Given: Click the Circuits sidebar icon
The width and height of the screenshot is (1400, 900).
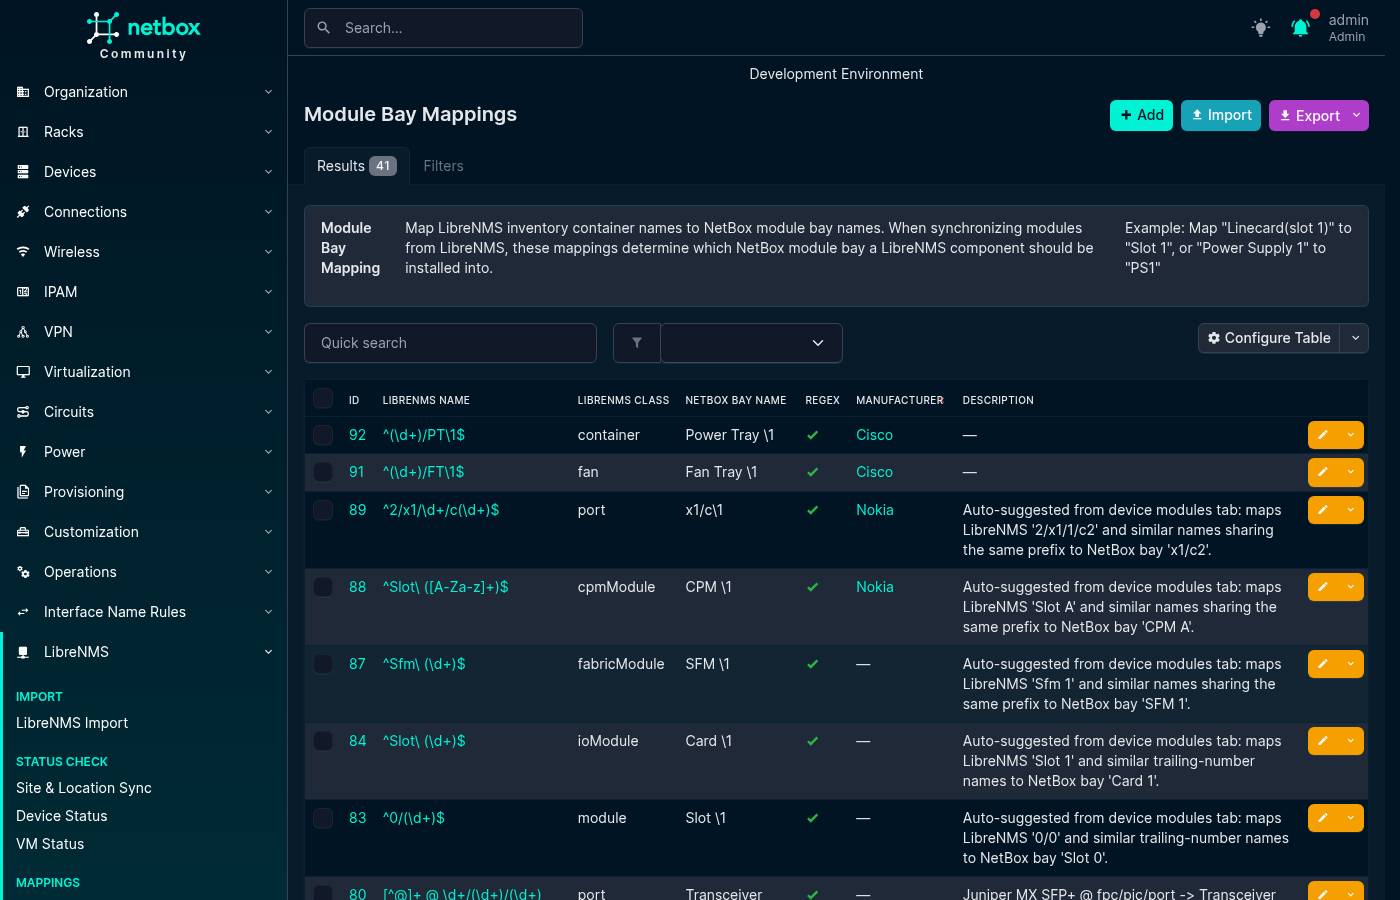Looking at the screenshot, I should (x=23, y=412).
